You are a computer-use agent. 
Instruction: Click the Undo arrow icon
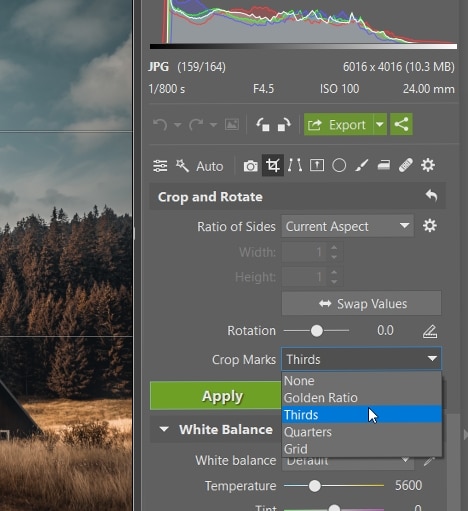(x=160, y=125)
